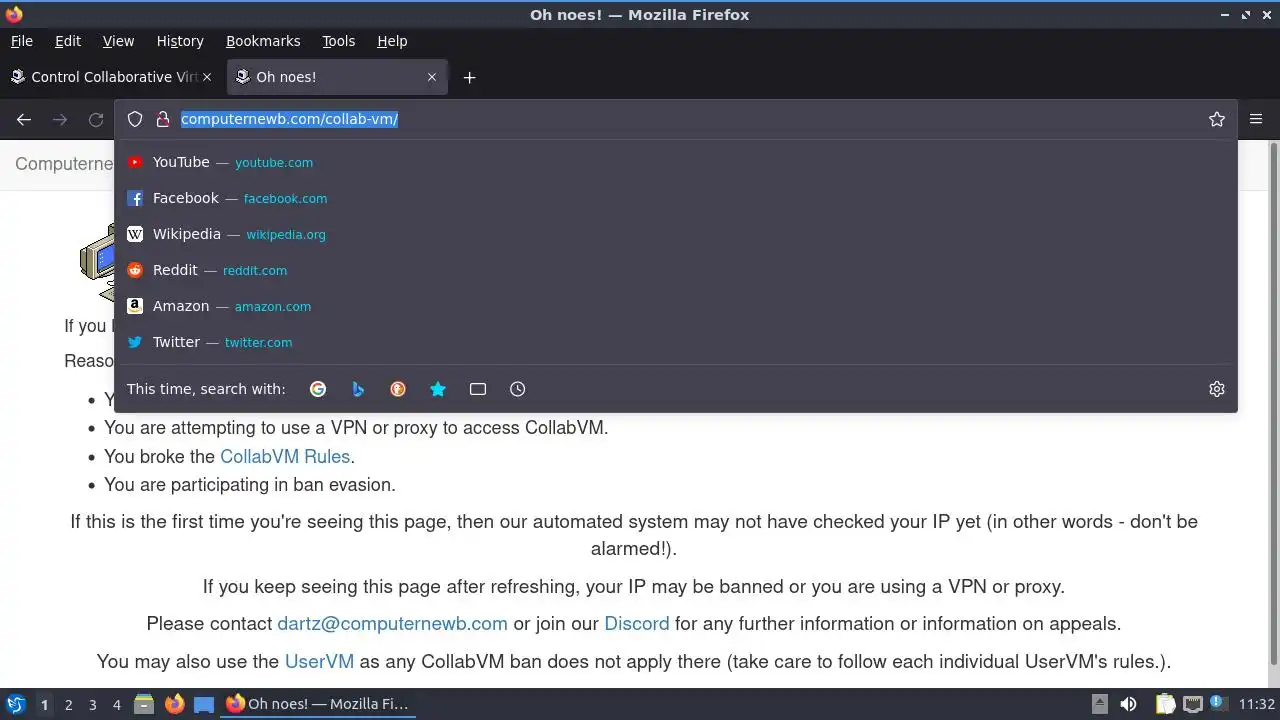Close the Control Collaborative Virtual tab
This screenshot has width=1280, height=720.
point(207,77)
